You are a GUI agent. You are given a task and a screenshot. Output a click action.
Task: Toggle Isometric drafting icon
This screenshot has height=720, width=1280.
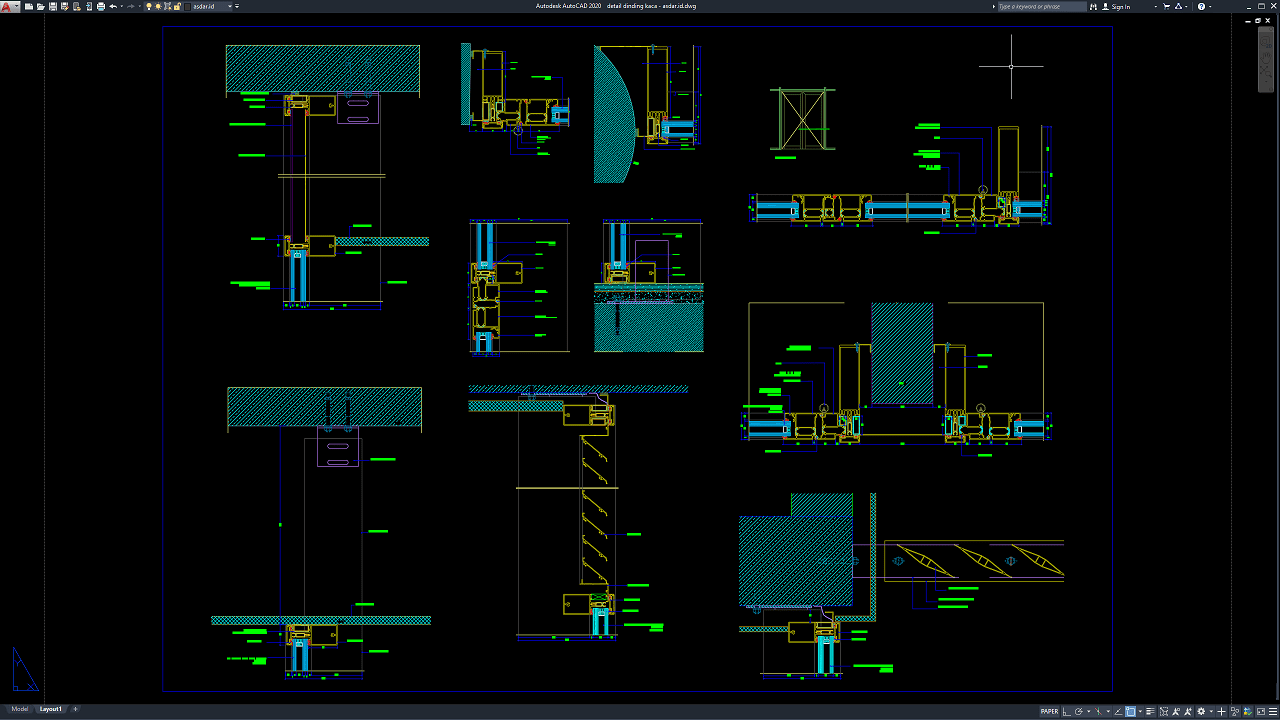[1098, 712]
